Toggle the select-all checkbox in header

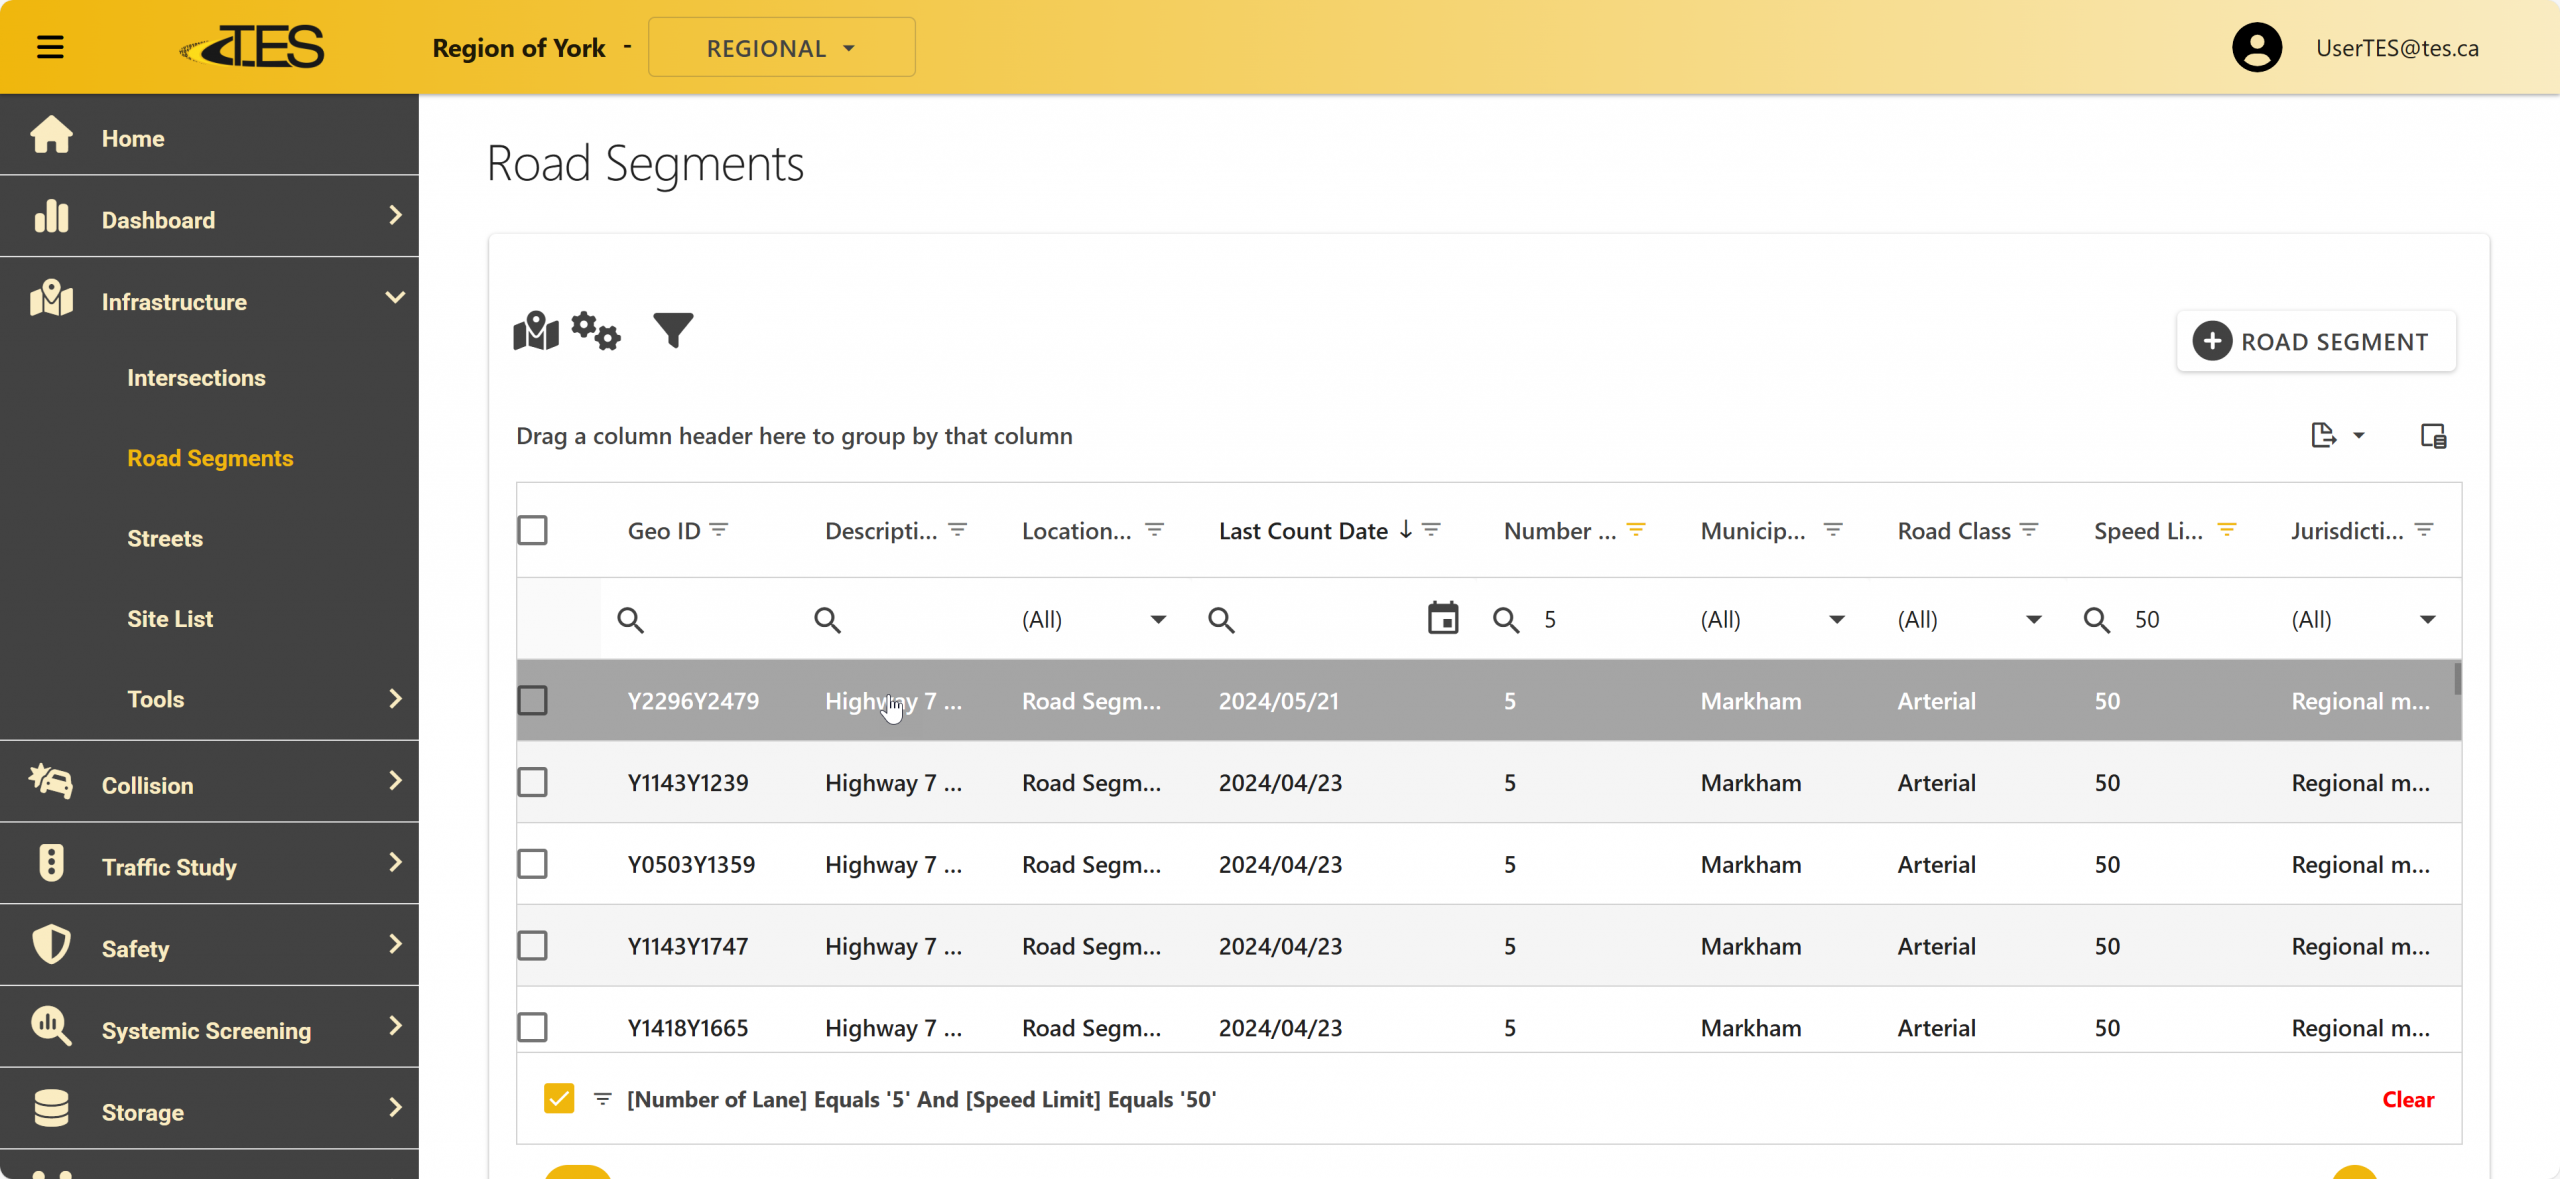(533, 530)
